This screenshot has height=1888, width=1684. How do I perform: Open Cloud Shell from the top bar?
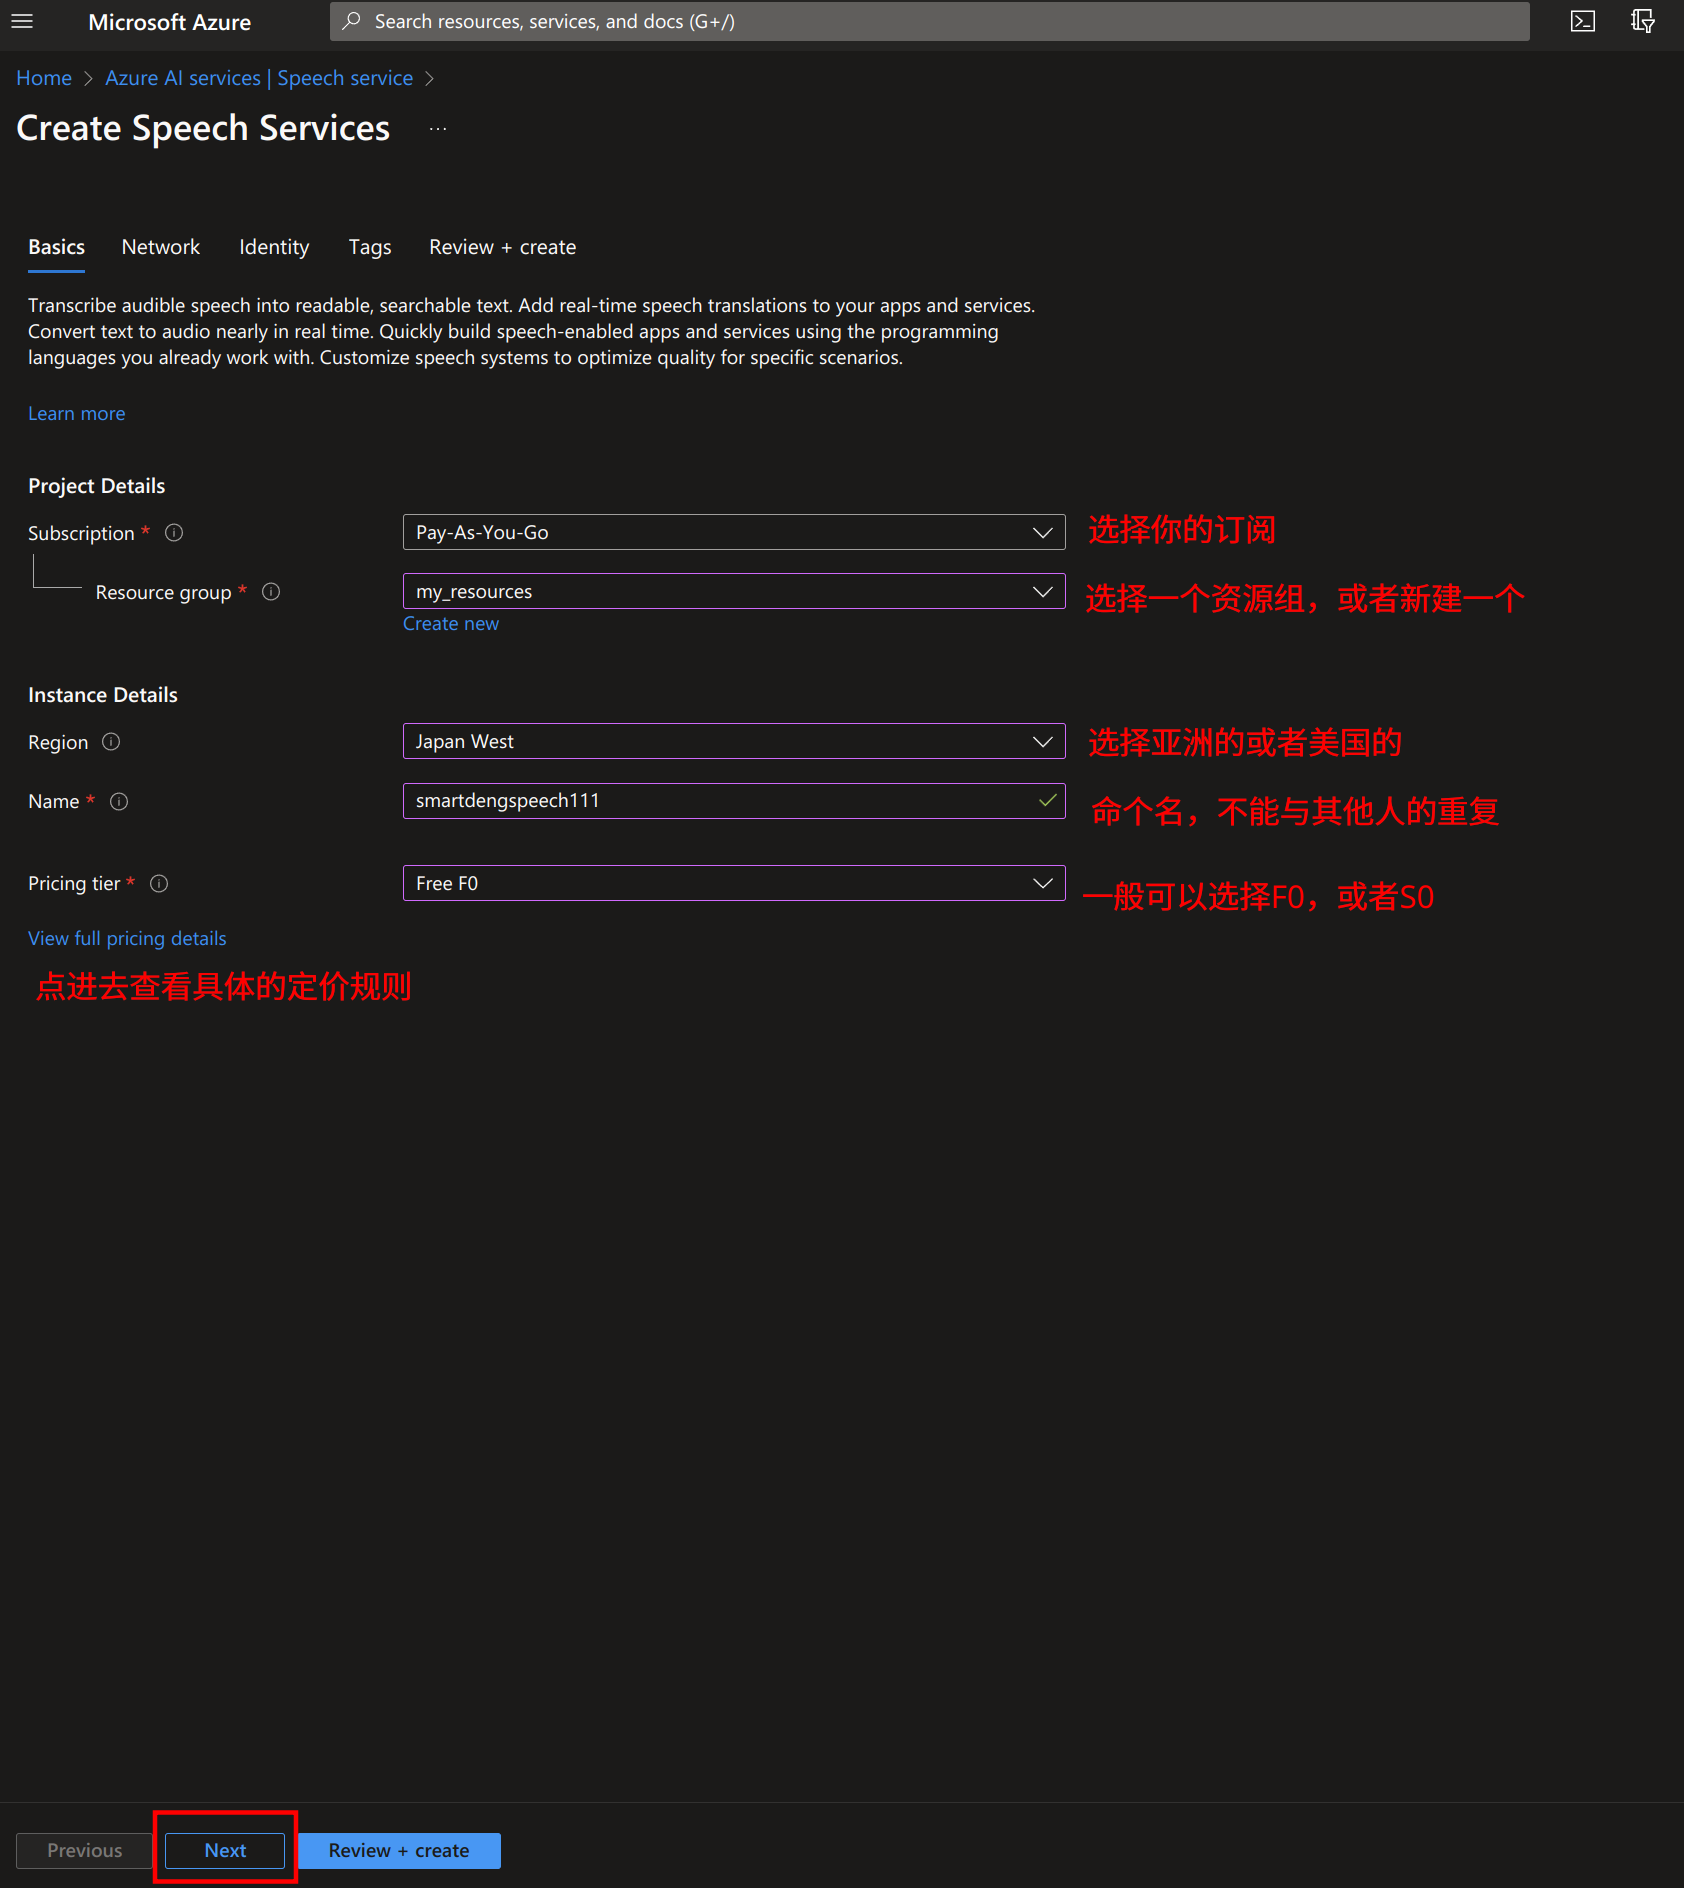(1582, 21)
